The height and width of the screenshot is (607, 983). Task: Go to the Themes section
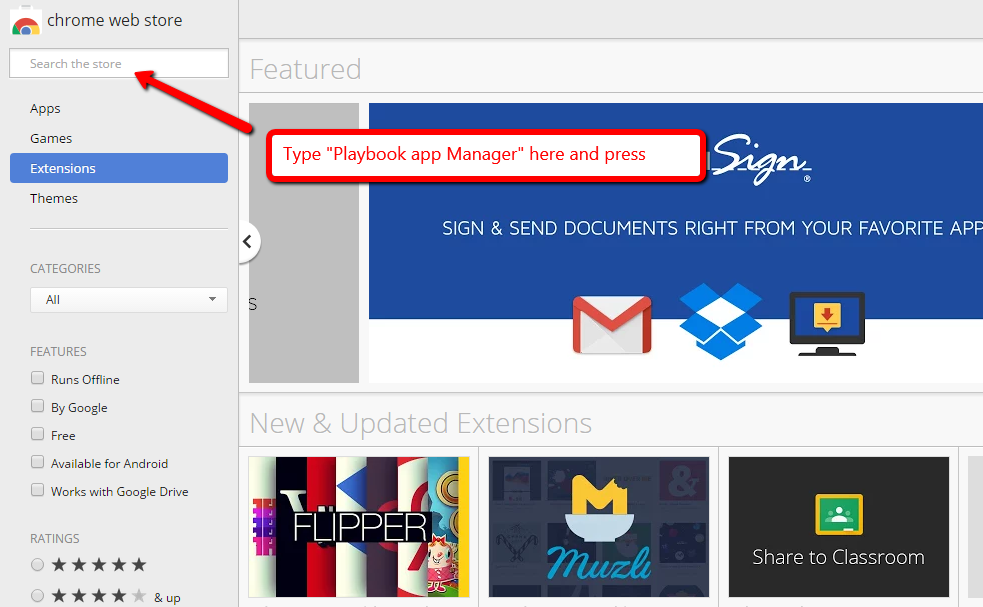(54, 199)
